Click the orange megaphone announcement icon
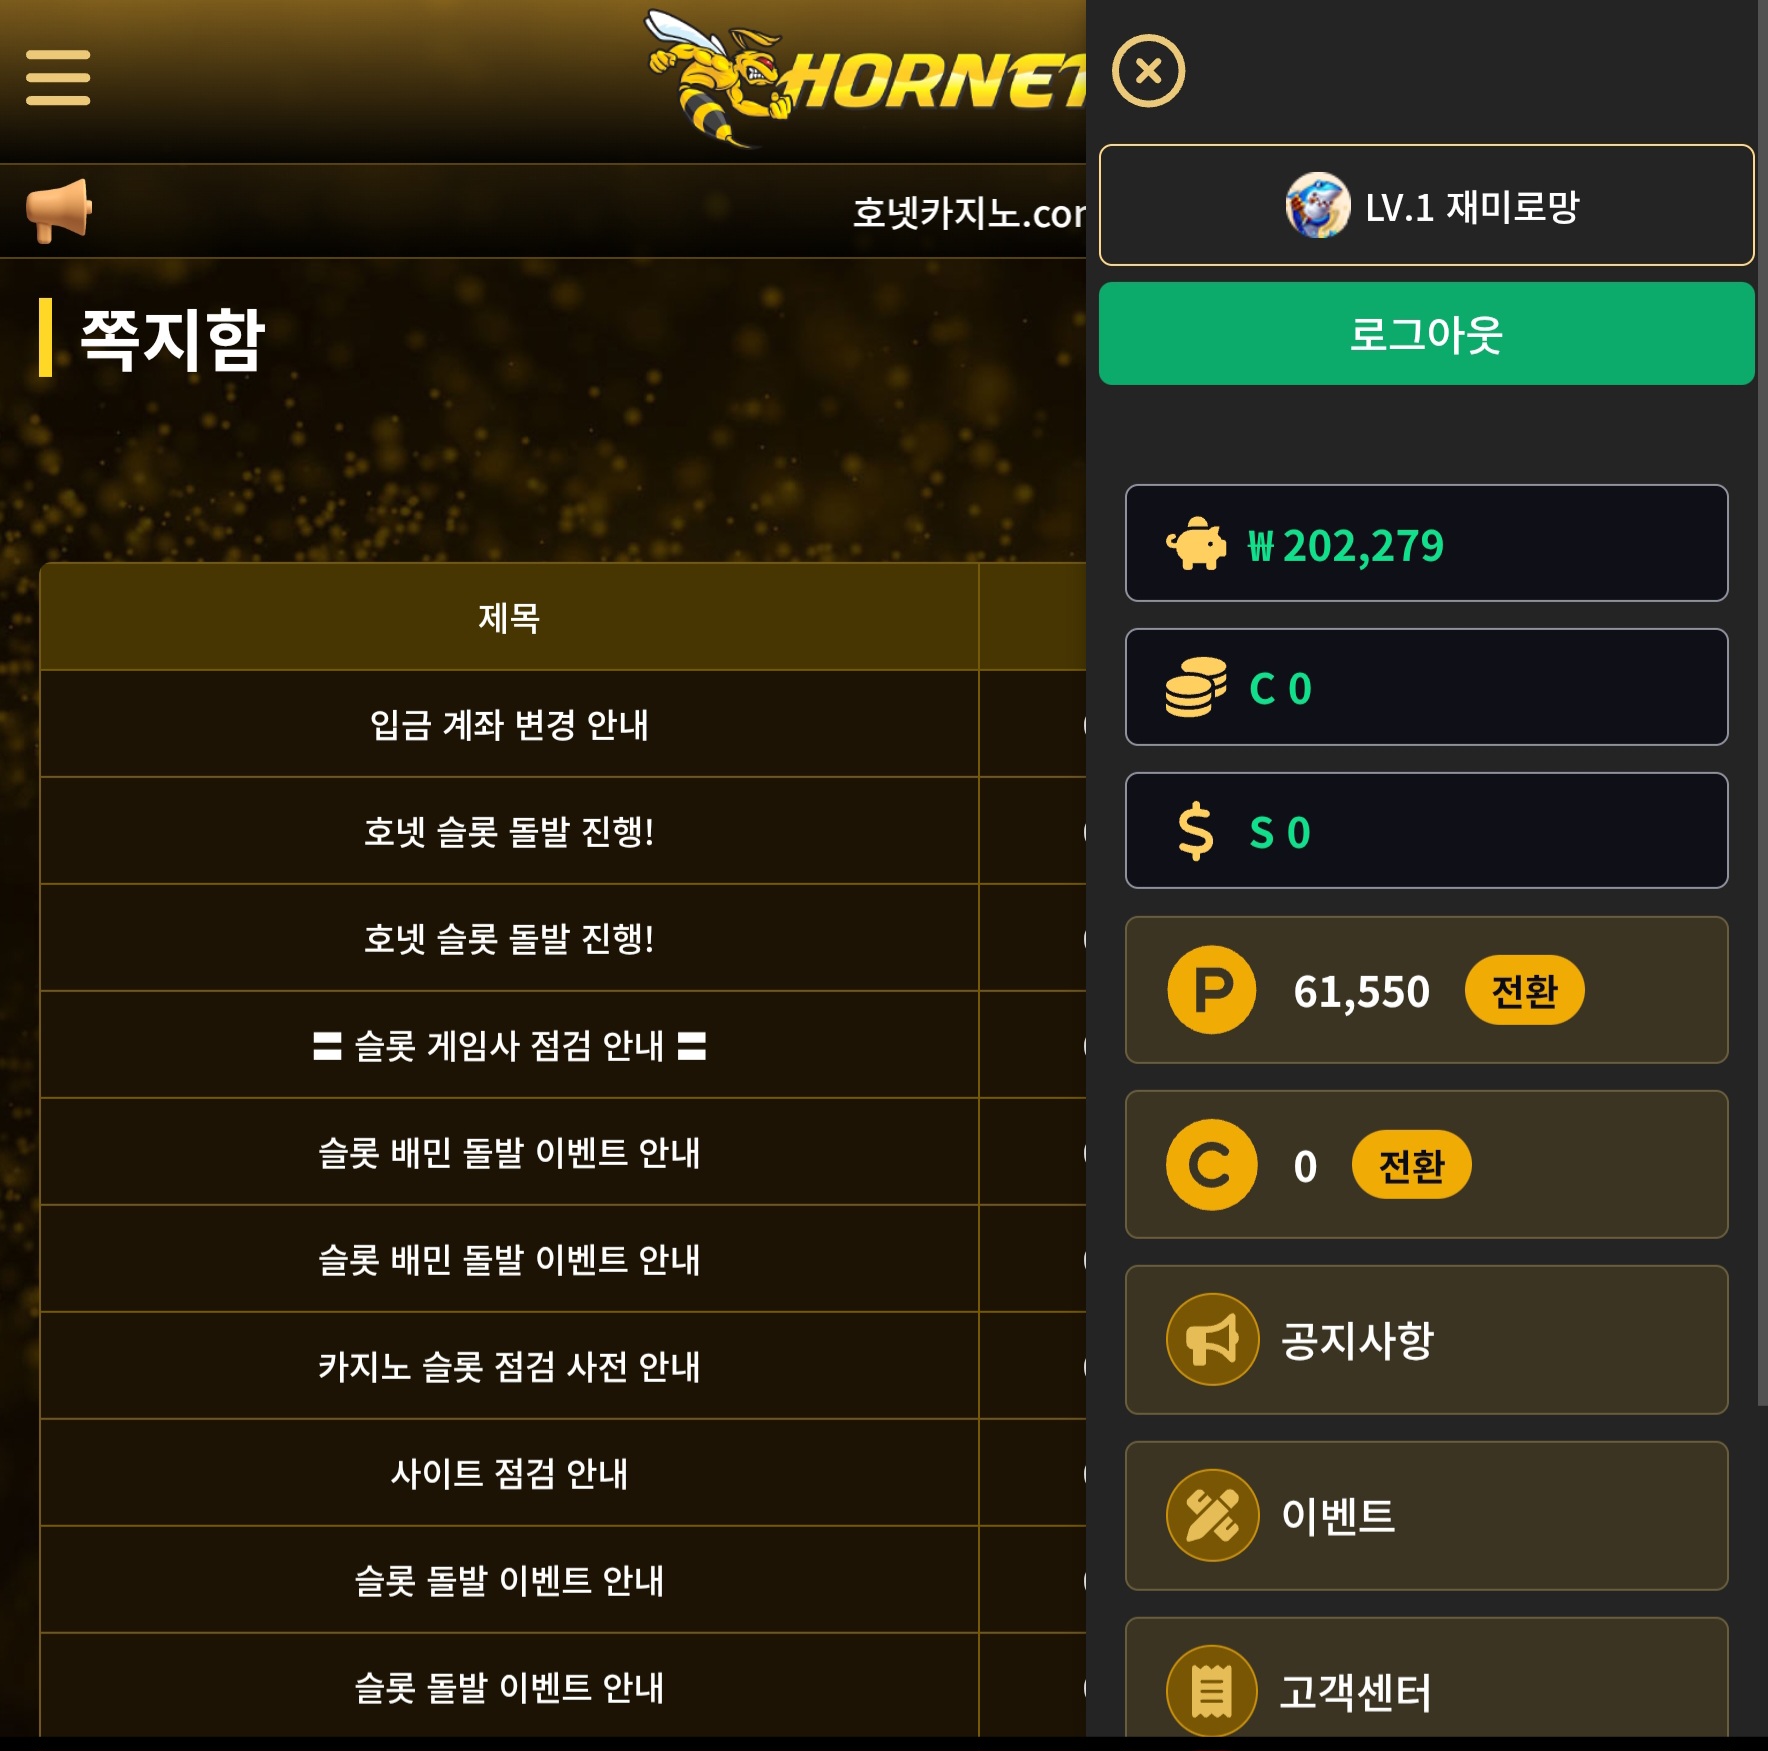Screen dimensions: 1768x1751 [x=58, y=211]
